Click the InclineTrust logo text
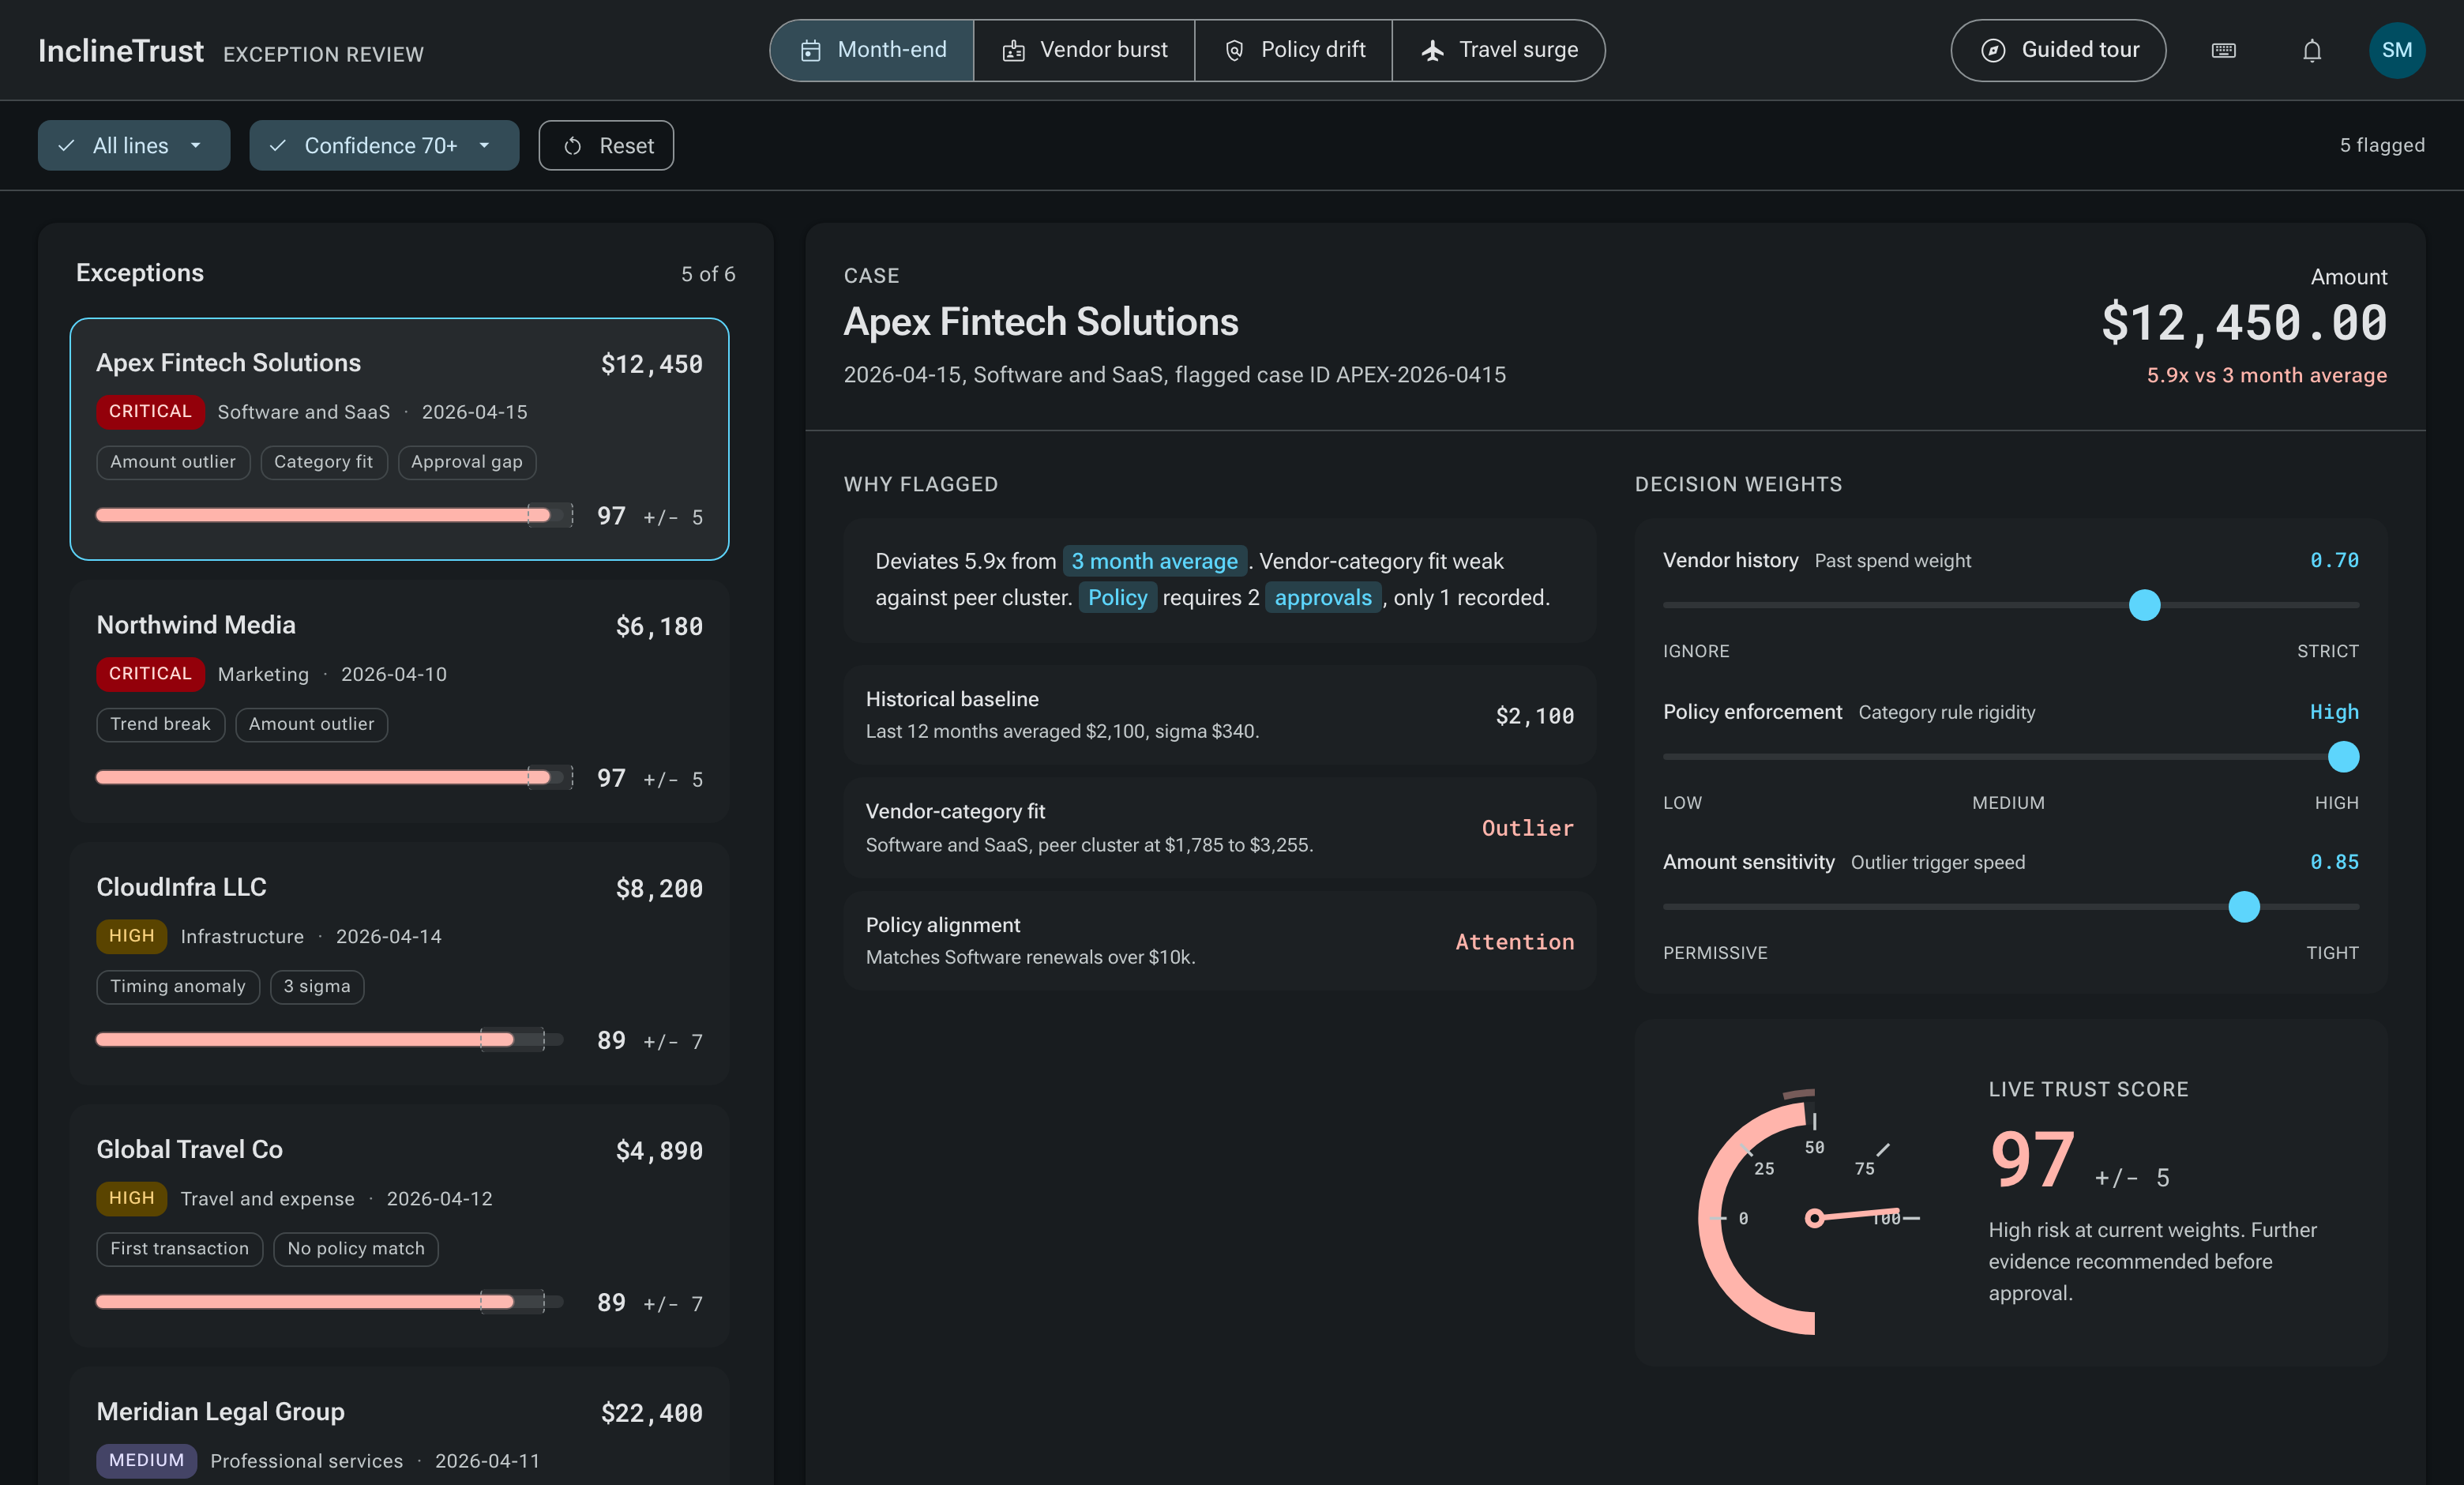Viewport: 2464px width, 1485px height. tap(121, 51)
